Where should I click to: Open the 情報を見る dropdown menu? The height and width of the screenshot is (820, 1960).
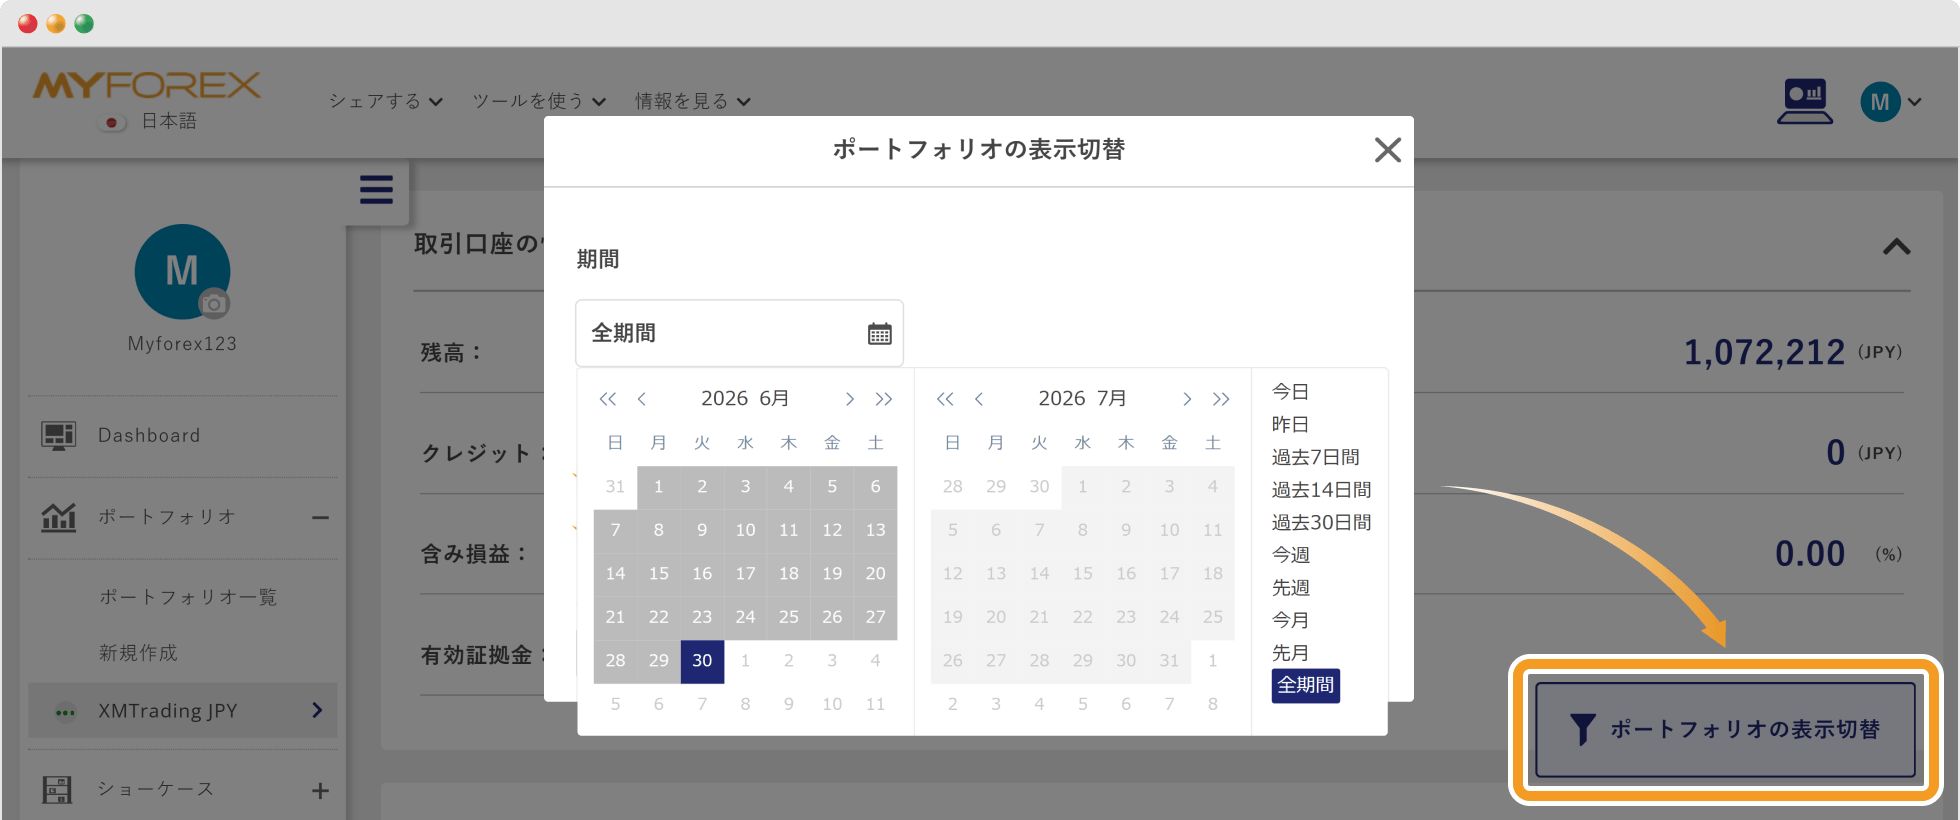[x=693, y=101]
